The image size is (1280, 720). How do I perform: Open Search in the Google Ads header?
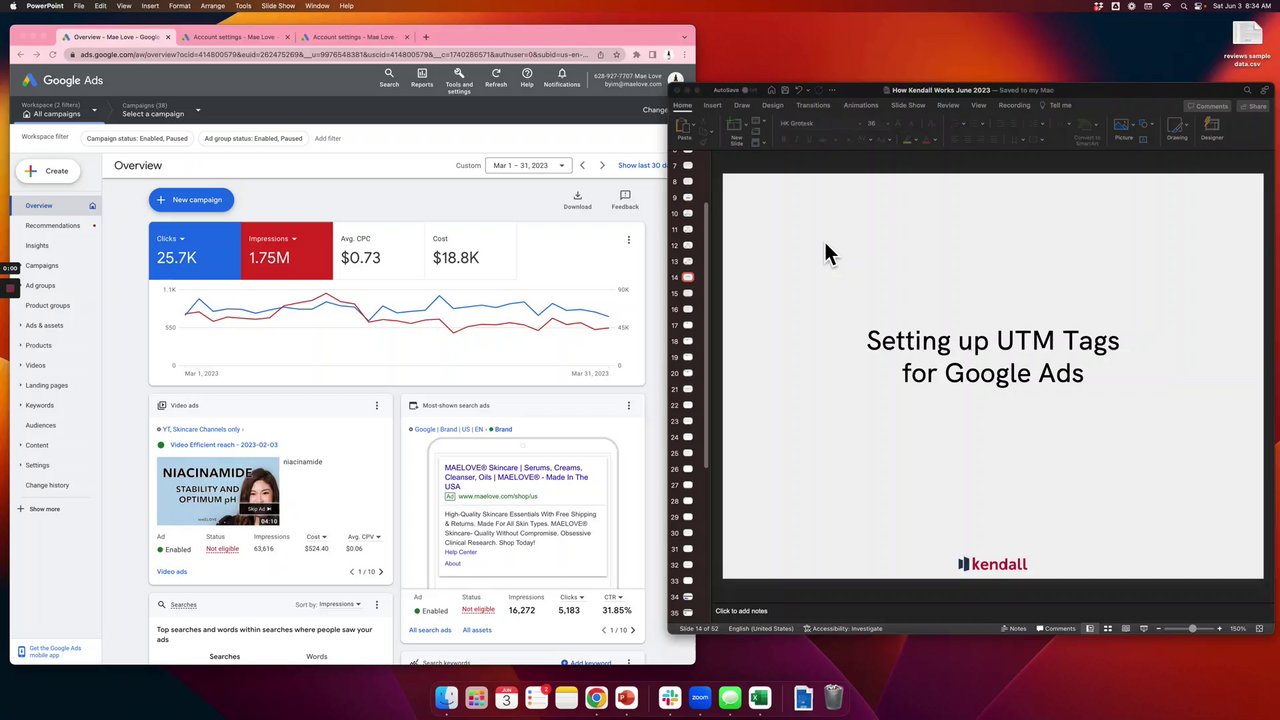(x=389, y=78)
